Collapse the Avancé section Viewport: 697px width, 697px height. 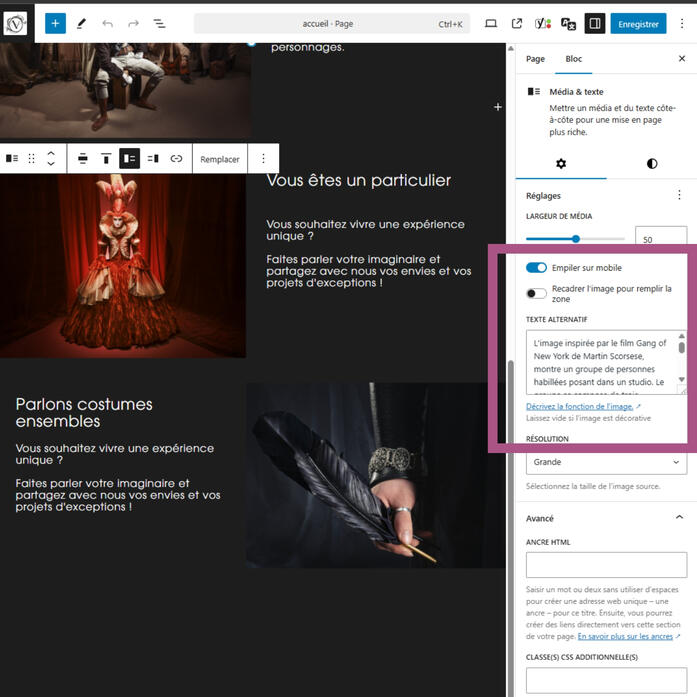point(679,518)
